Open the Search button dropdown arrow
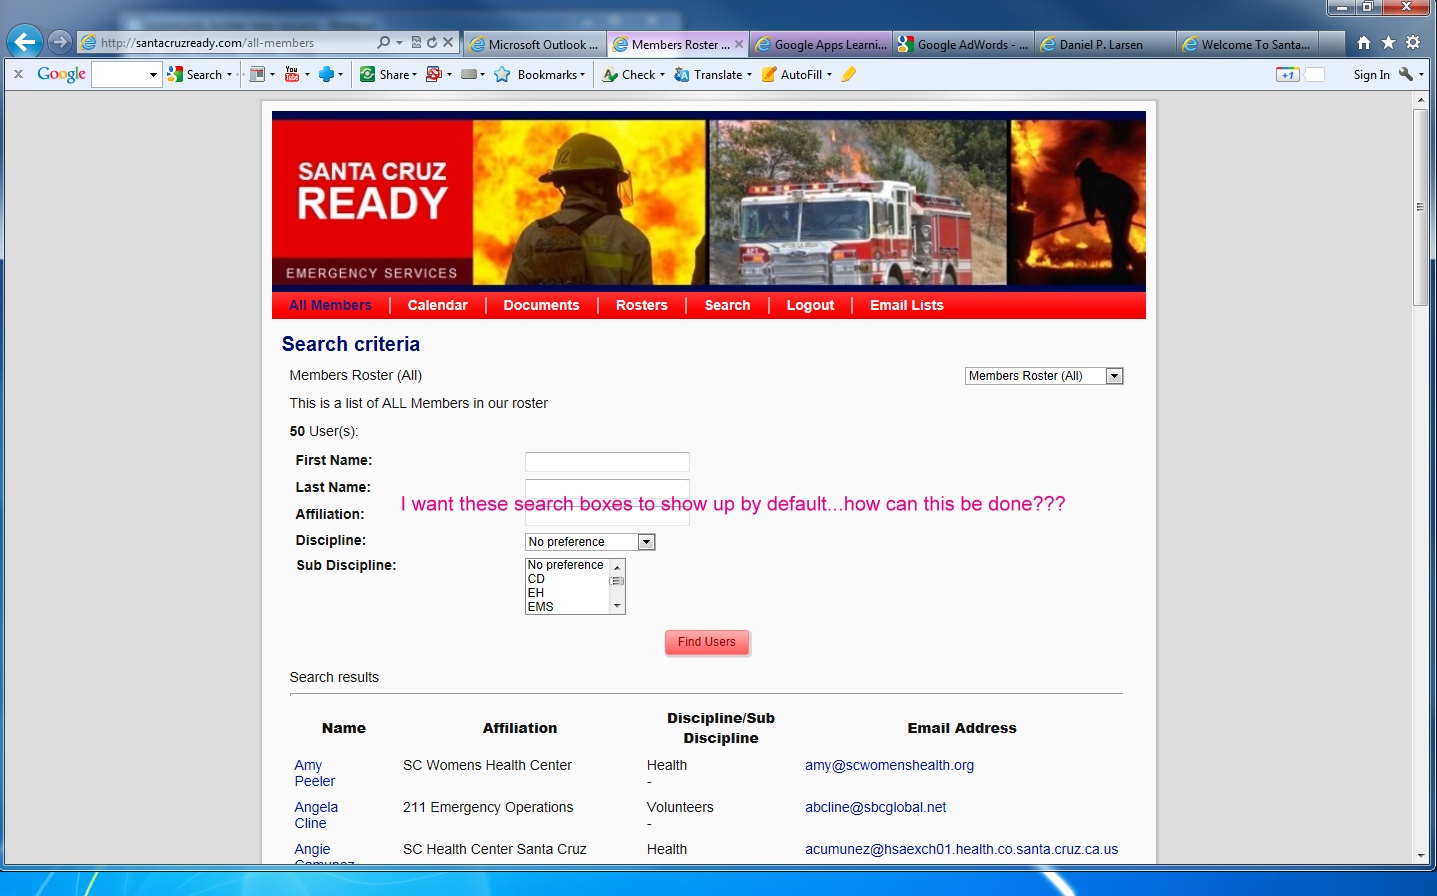The height and width of the screenshot is (896, 1437). click(230, 74)
